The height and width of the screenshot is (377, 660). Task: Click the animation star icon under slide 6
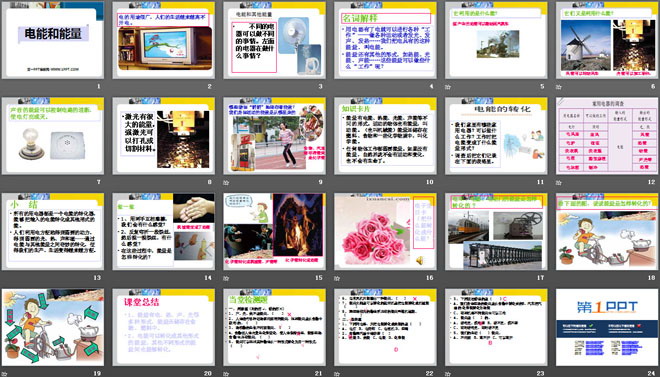click(x=559, y=87)
